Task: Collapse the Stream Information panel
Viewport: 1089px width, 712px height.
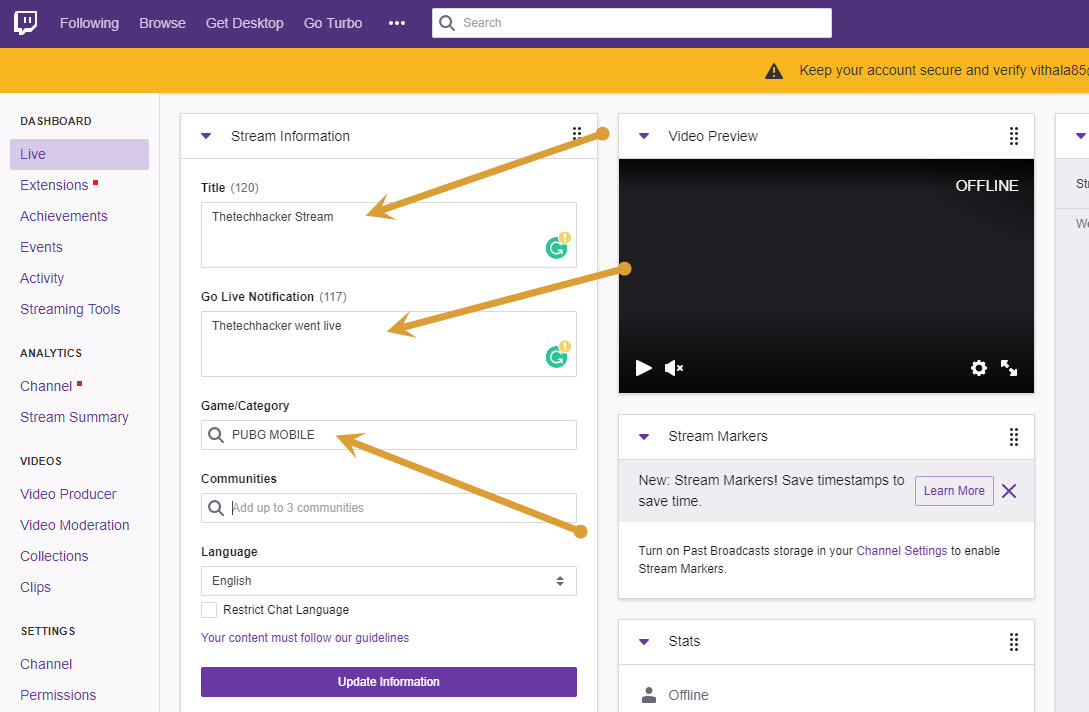Action: (x=206, y=136)
